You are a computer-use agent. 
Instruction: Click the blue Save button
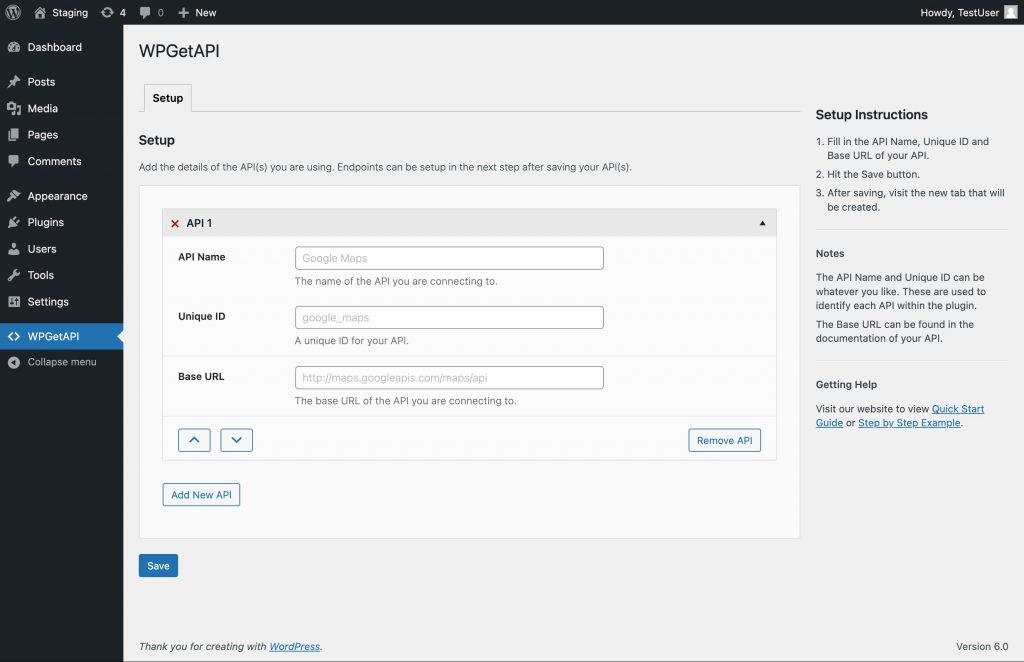click(158, 565)
